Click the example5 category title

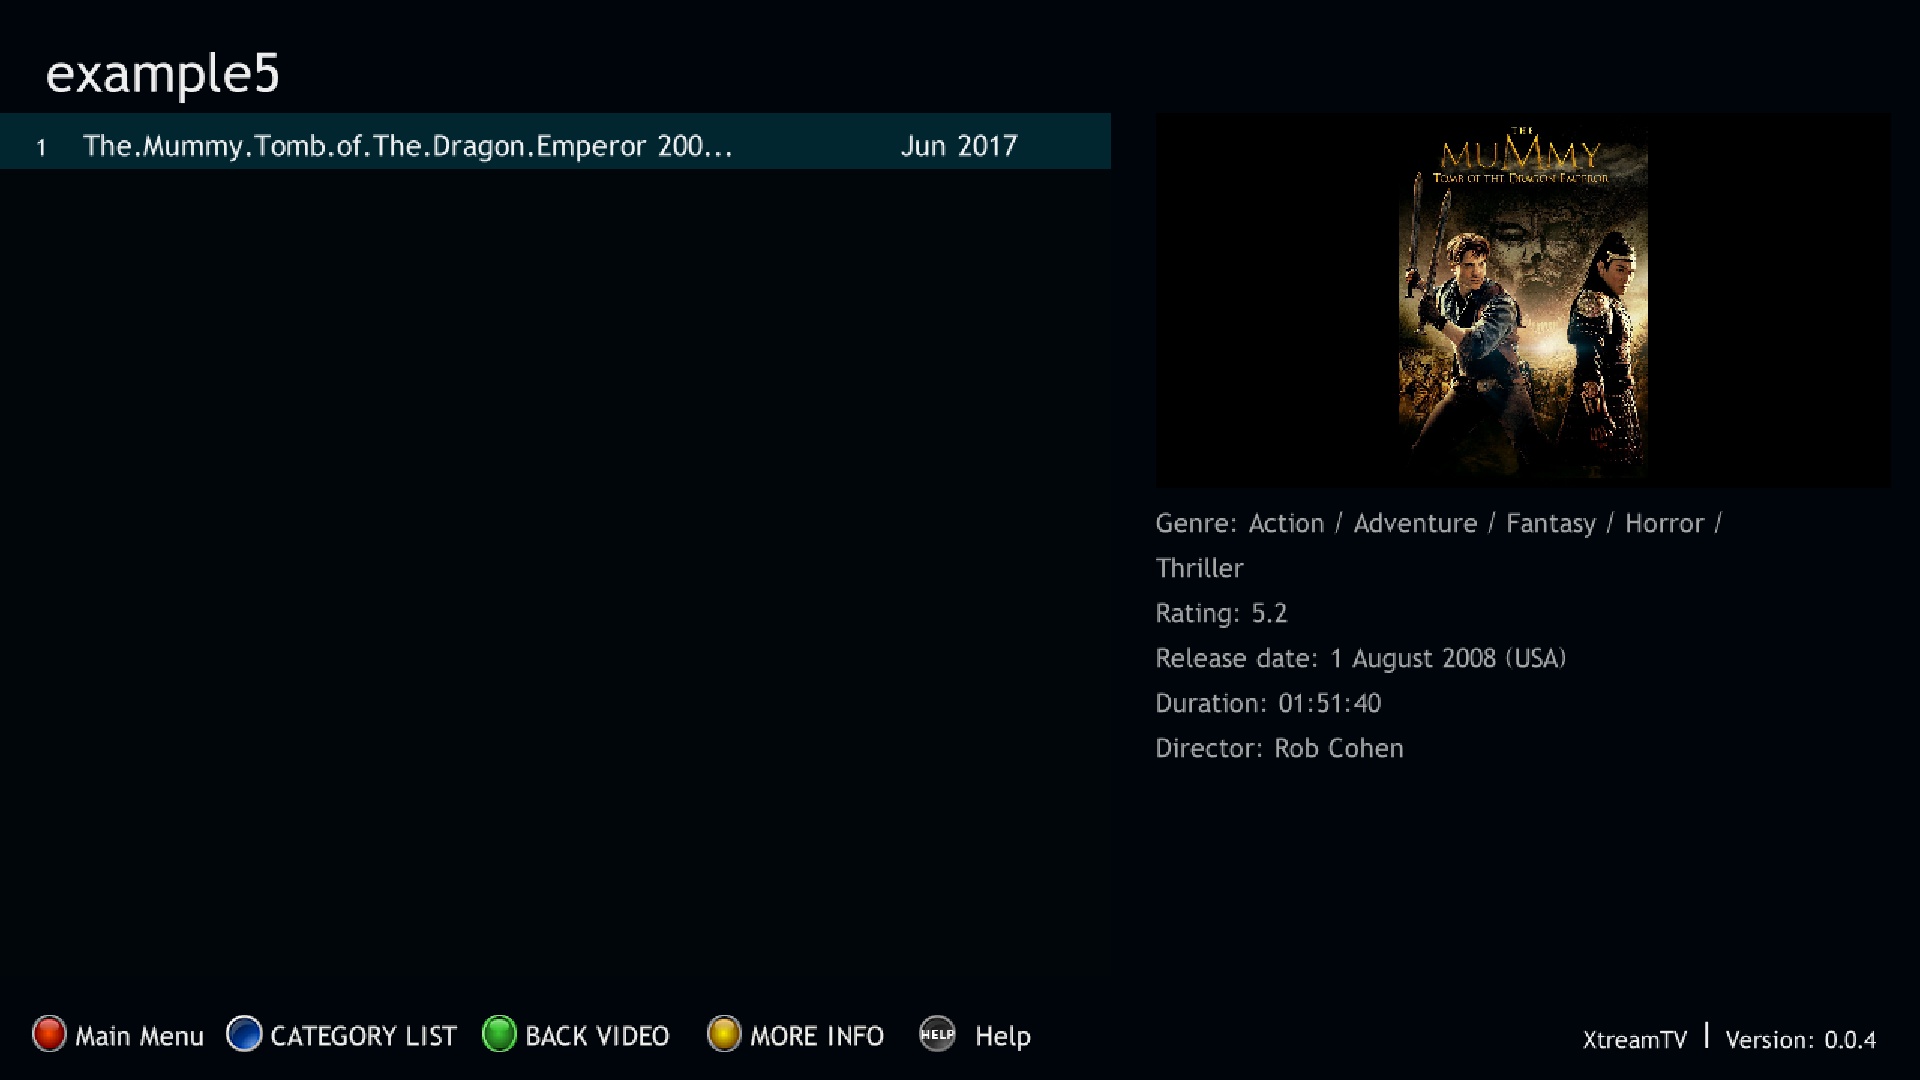coord(163,75)
